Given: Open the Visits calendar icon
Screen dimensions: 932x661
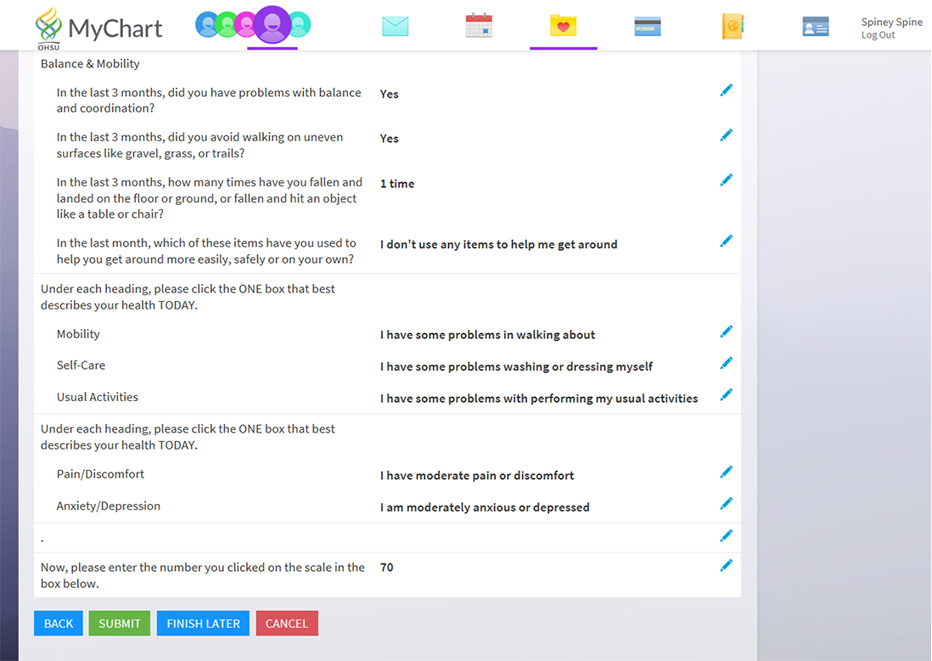Looking at the screenshot, I should [x=479, y=27].
